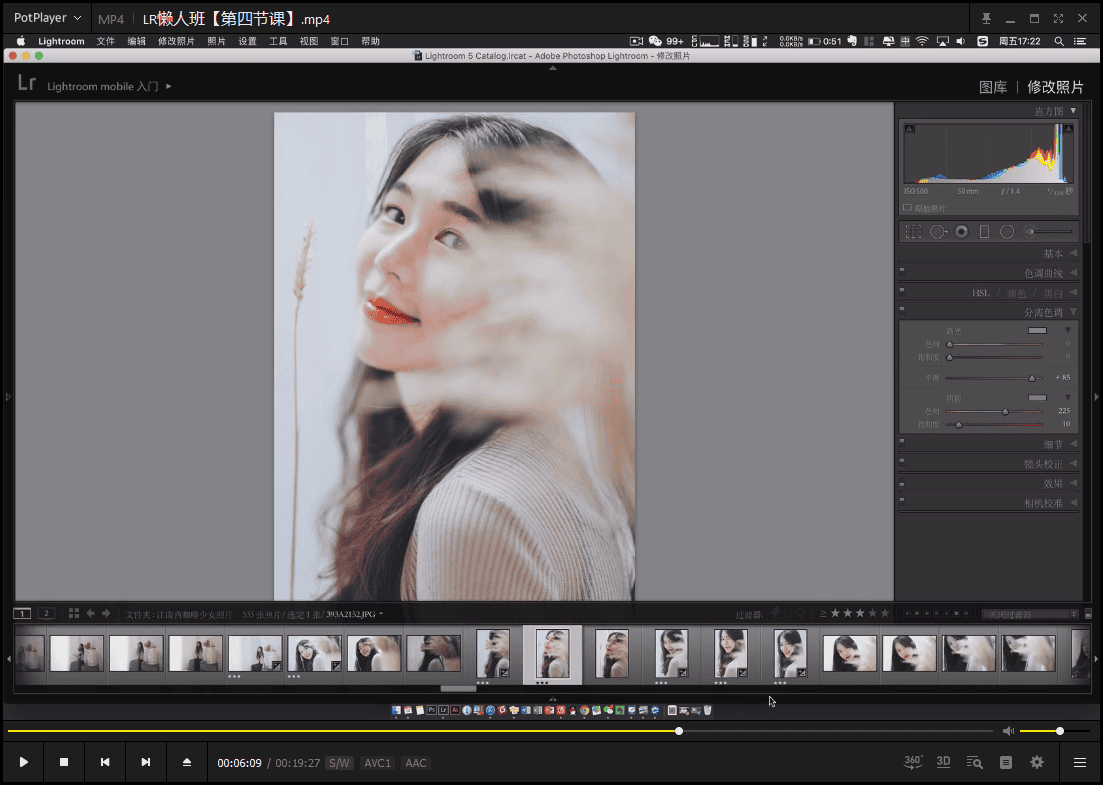Expand the 基本 panel

(x=1073, y=253)
